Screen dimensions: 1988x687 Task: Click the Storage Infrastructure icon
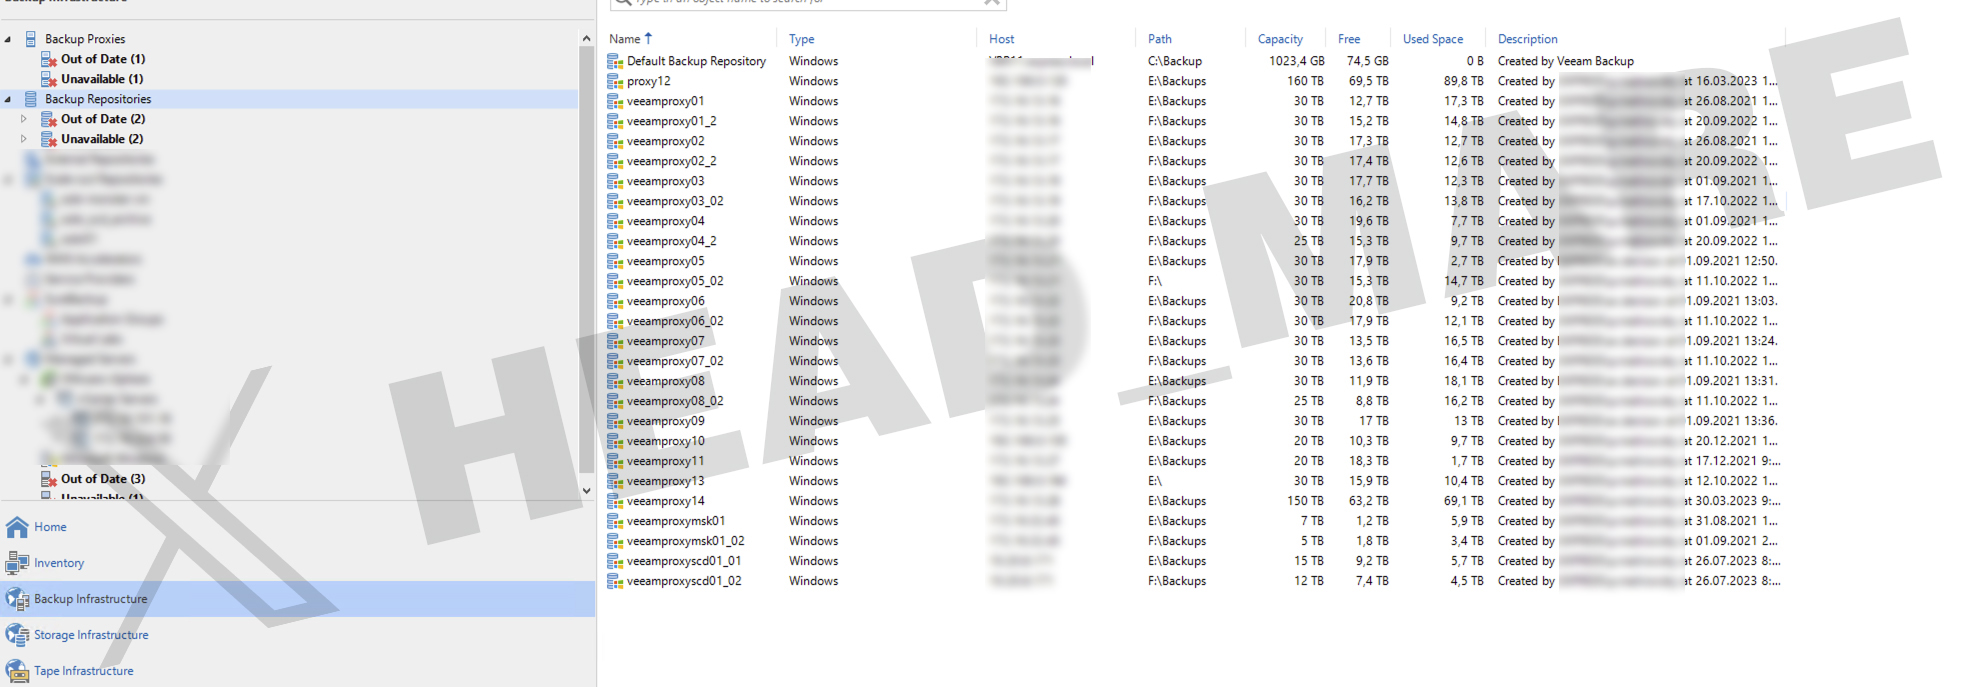[x=17, y=635]
